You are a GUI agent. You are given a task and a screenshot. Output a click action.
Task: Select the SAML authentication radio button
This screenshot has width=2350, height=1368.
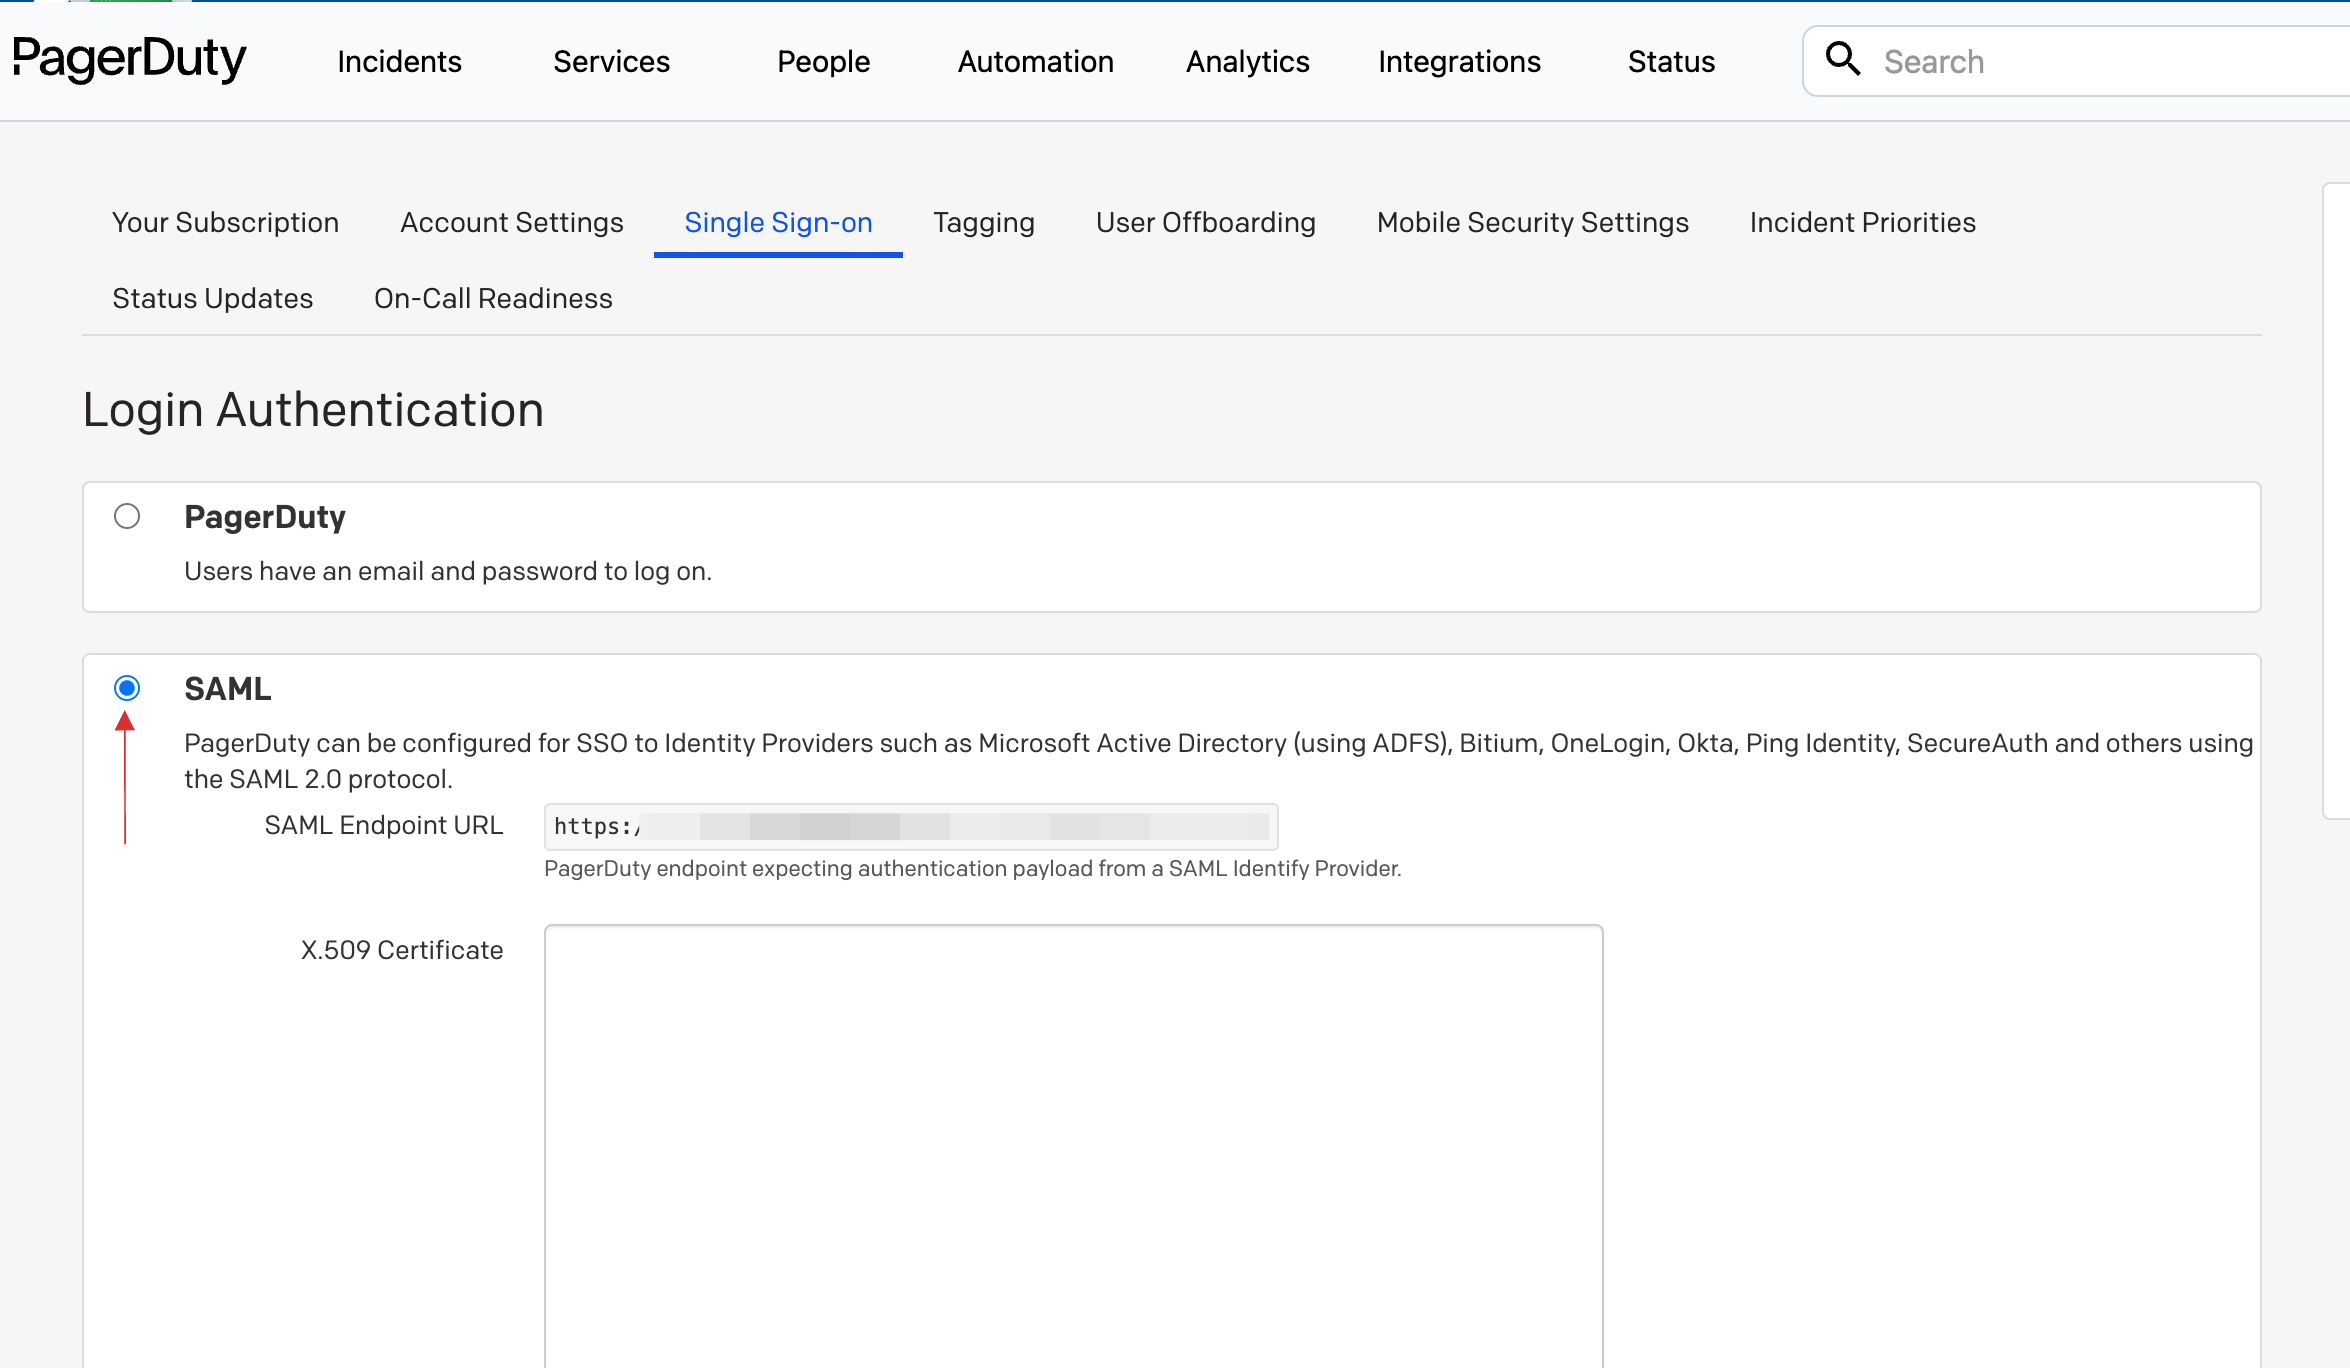127,688
